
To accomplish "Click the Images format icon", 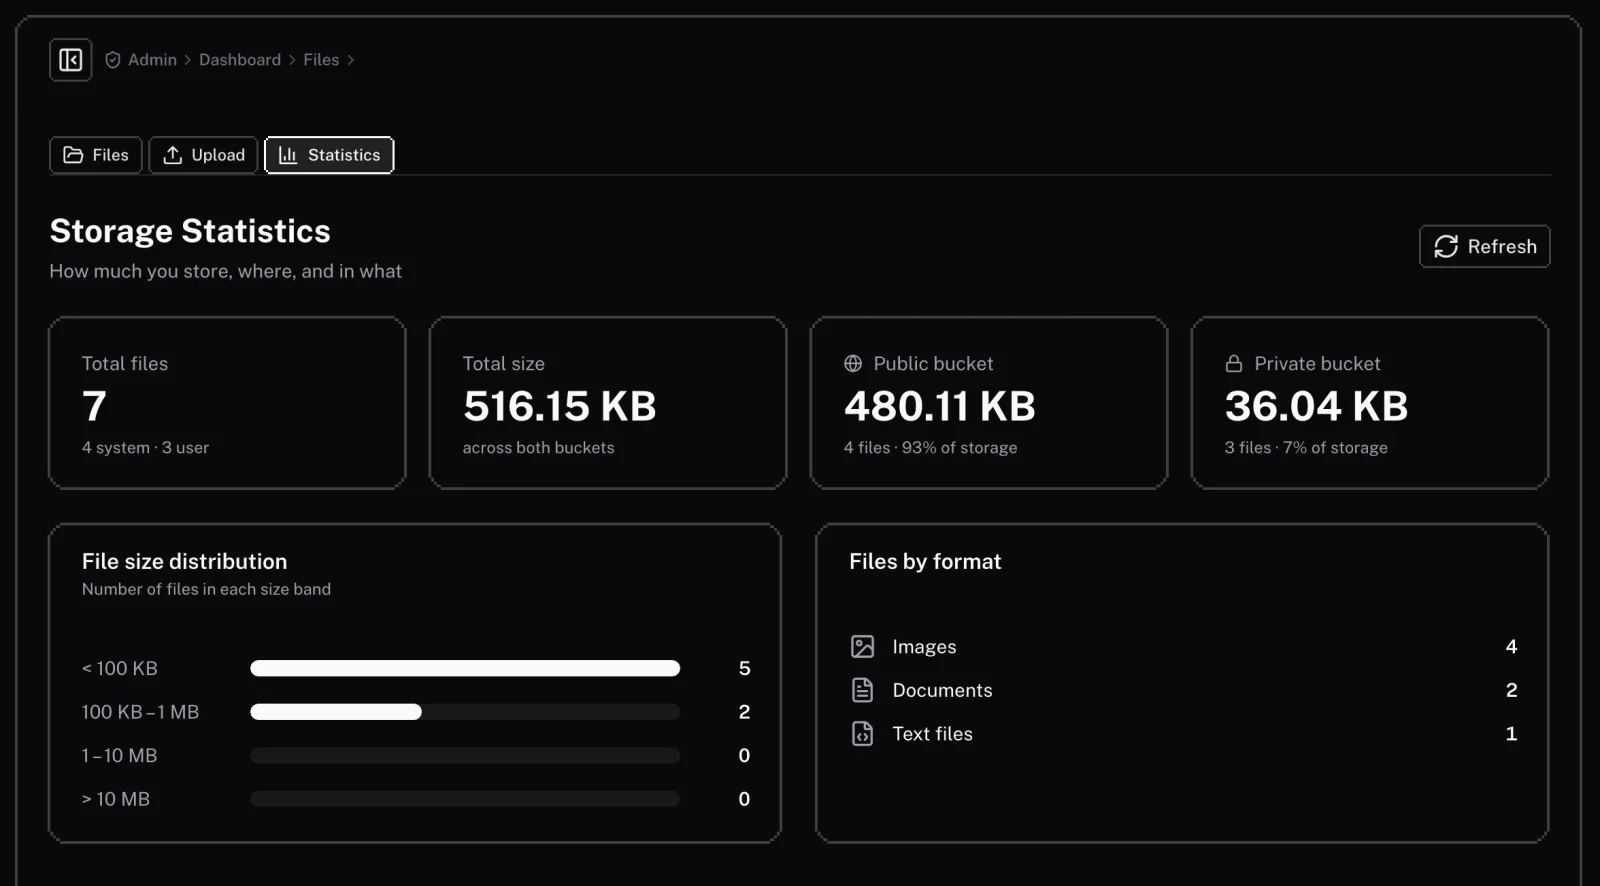I will 863,647.
